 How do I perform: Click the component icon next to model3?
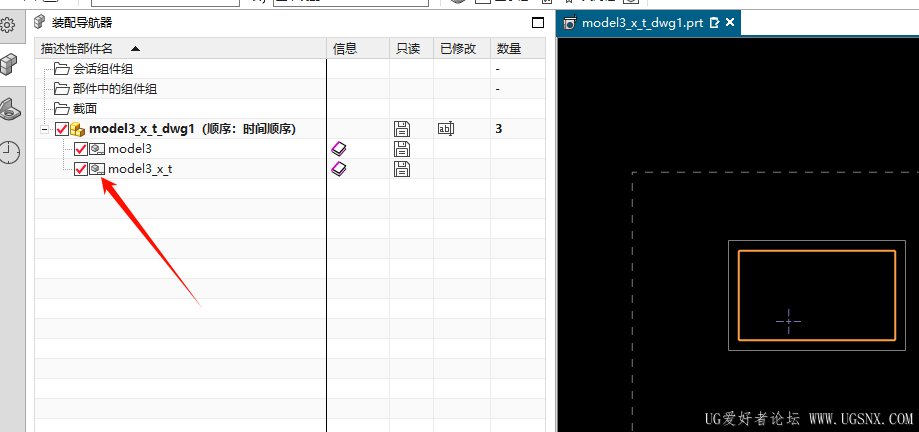pyautogui.click(x=97, y=149)
